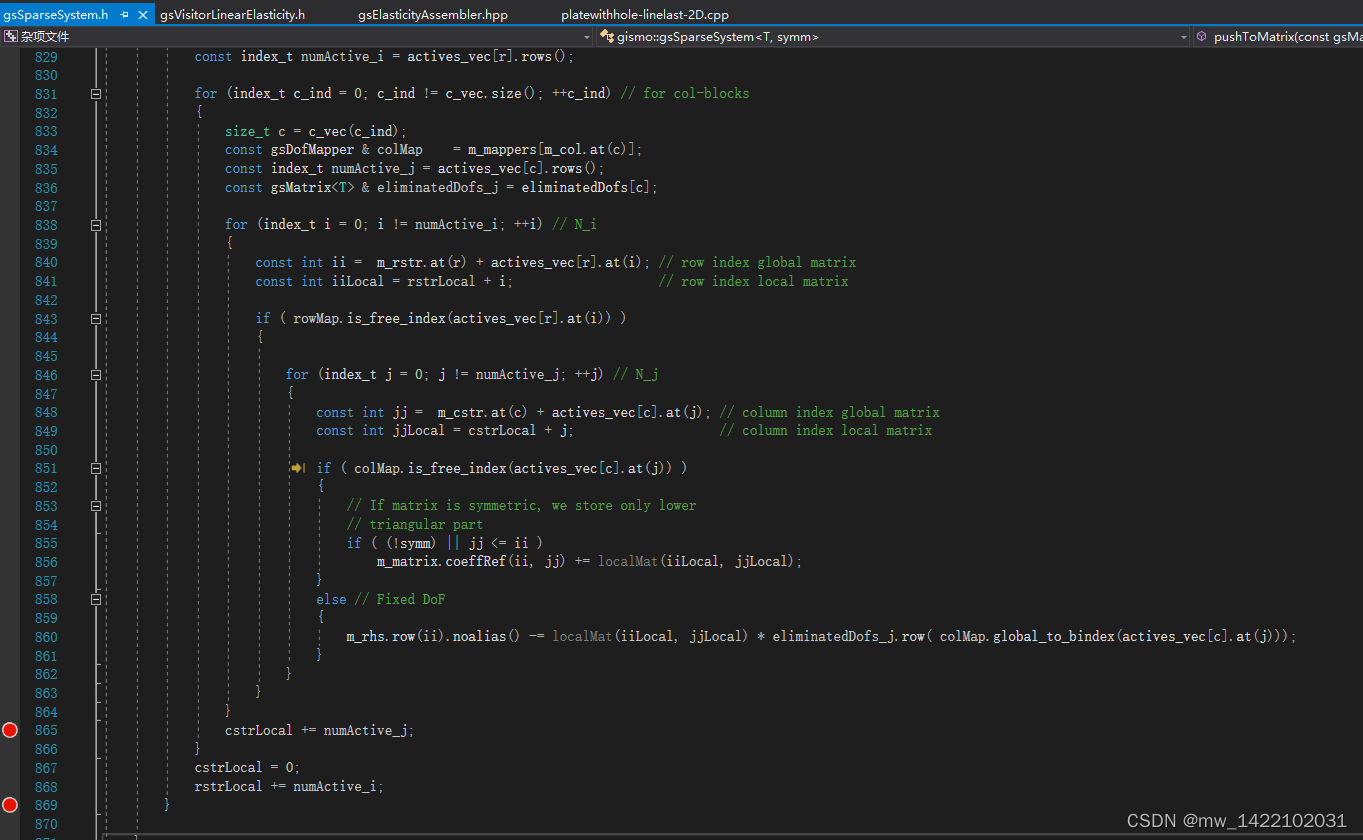Click '// row index local matrix' comment
The image size is (1363, 840).
pyautogui.click(x=753, y=282)
